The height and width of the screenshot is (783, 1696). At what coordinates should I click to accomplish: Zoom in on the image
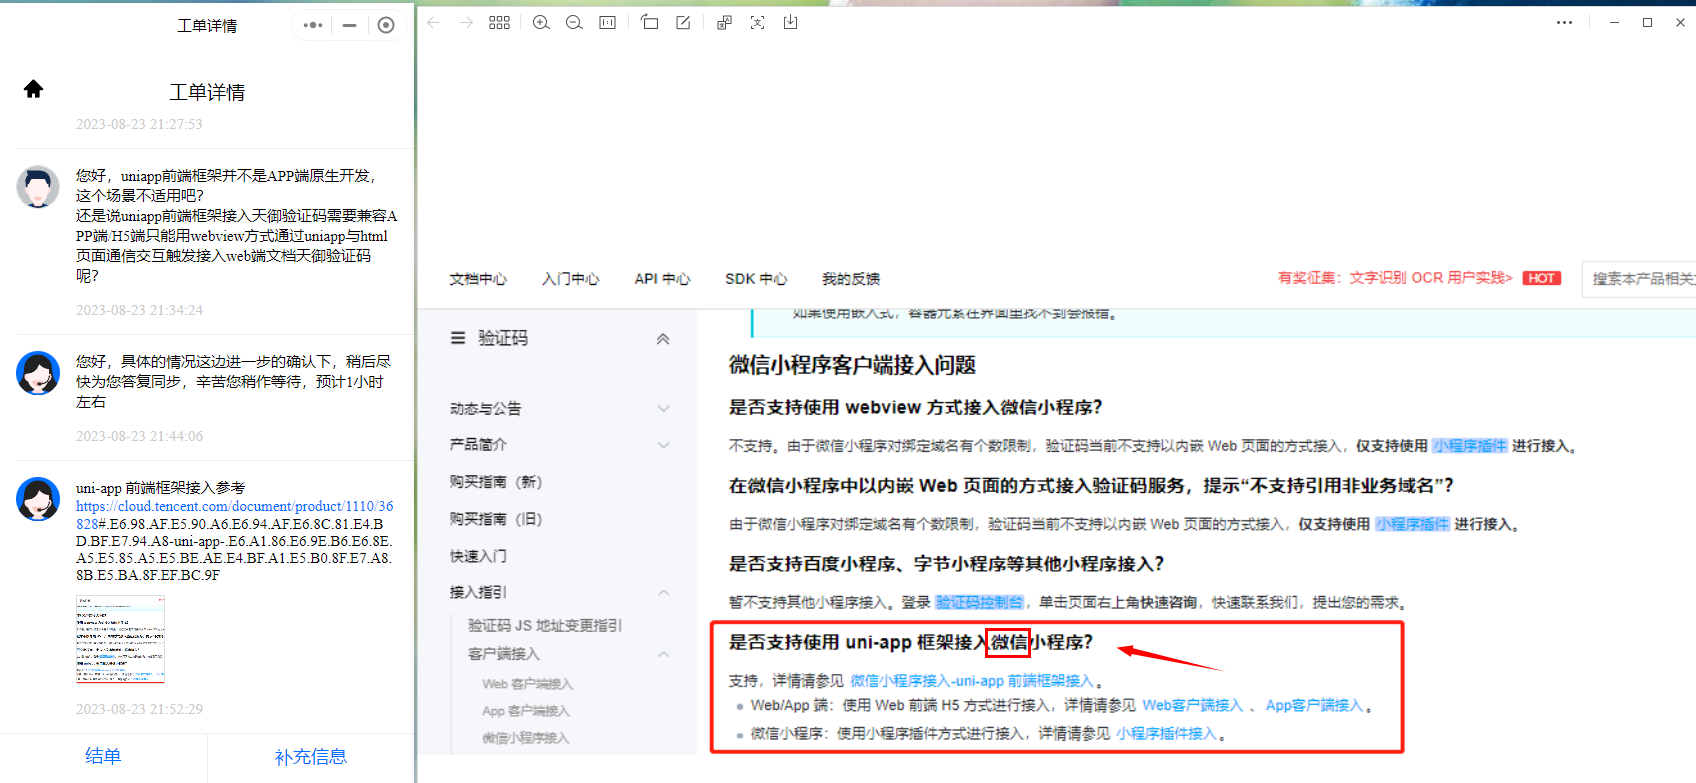point(541,22)
